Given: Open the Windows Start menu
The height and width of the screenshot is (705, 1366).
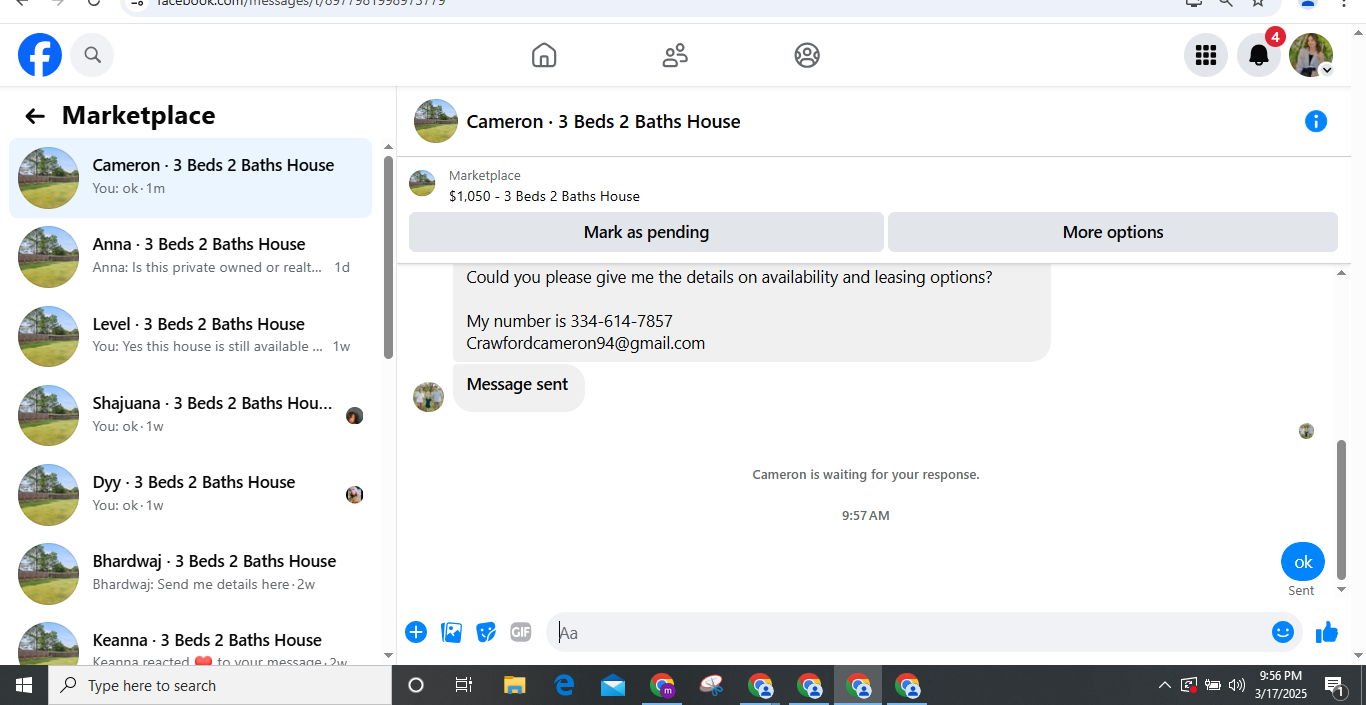Looking at the screenshot, I should coord(24,685).
